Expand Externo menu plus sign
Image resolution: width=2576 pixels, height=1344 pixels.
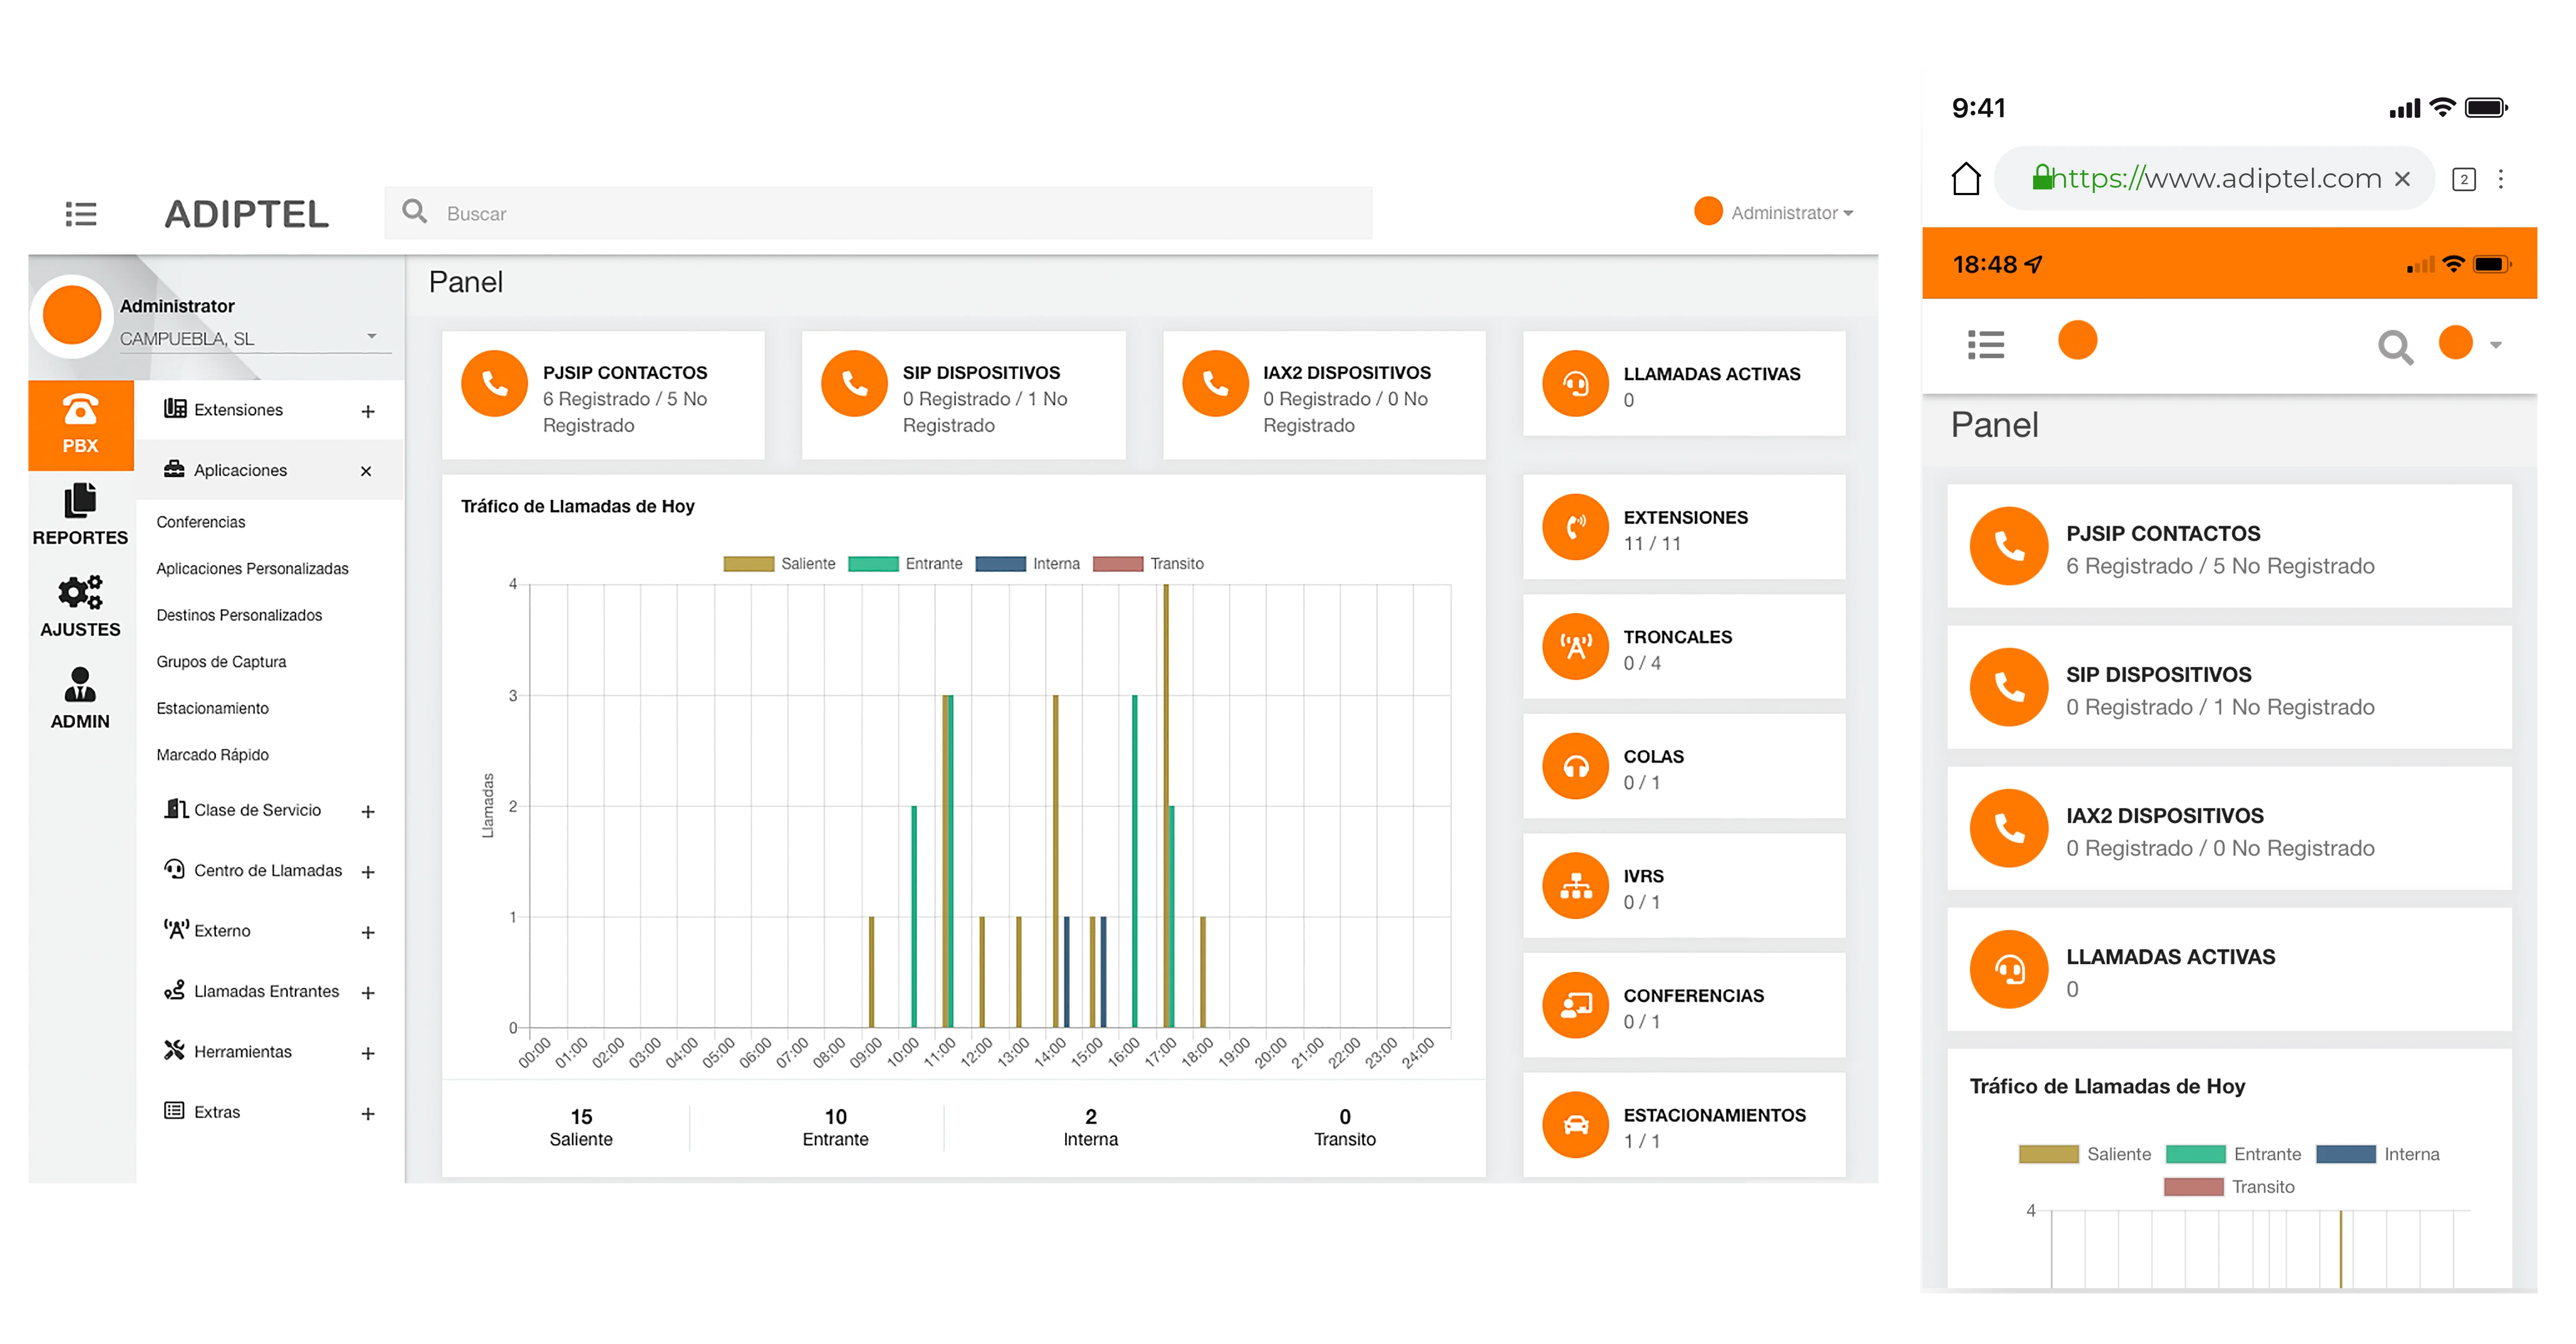coord(368,932)
